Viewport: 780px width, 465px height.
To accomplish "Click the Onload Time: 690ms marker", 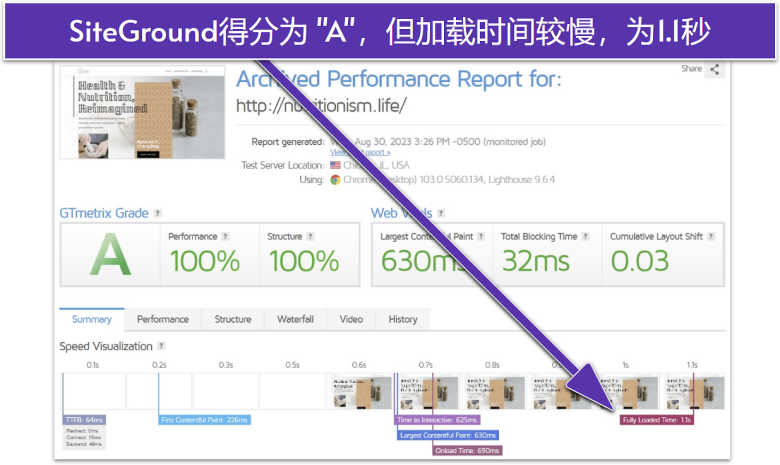I will click(x=467, y=451).
